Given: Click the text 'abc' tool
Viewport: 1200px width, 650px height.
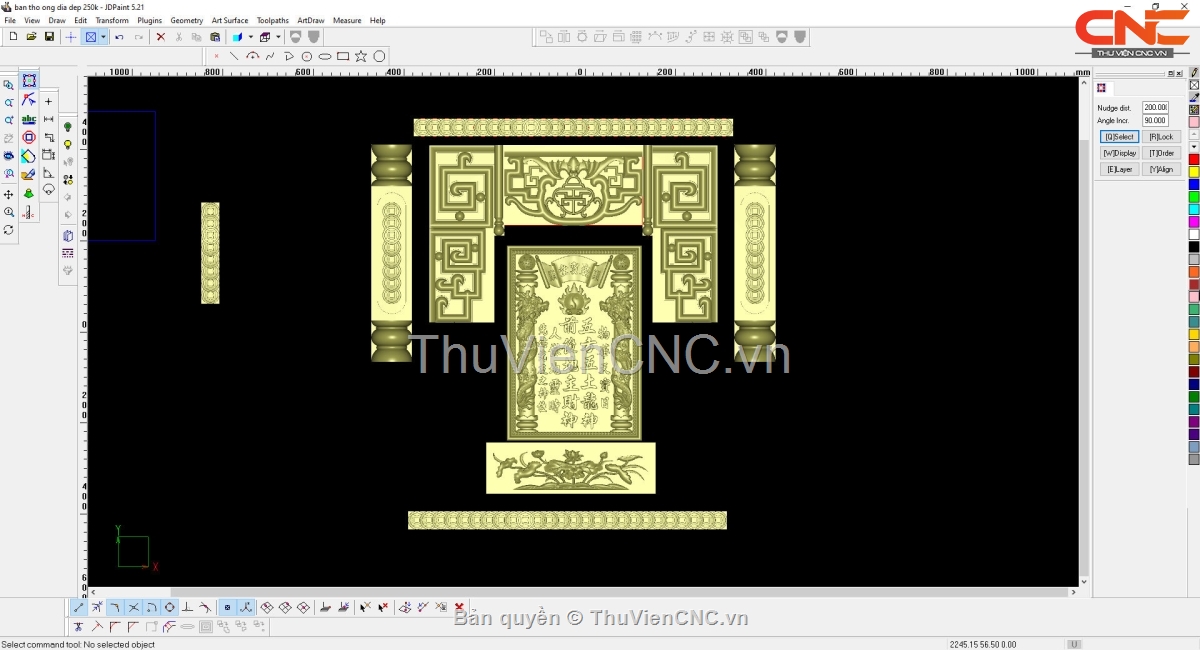Looking at the screenshot, I should [29, 119].
